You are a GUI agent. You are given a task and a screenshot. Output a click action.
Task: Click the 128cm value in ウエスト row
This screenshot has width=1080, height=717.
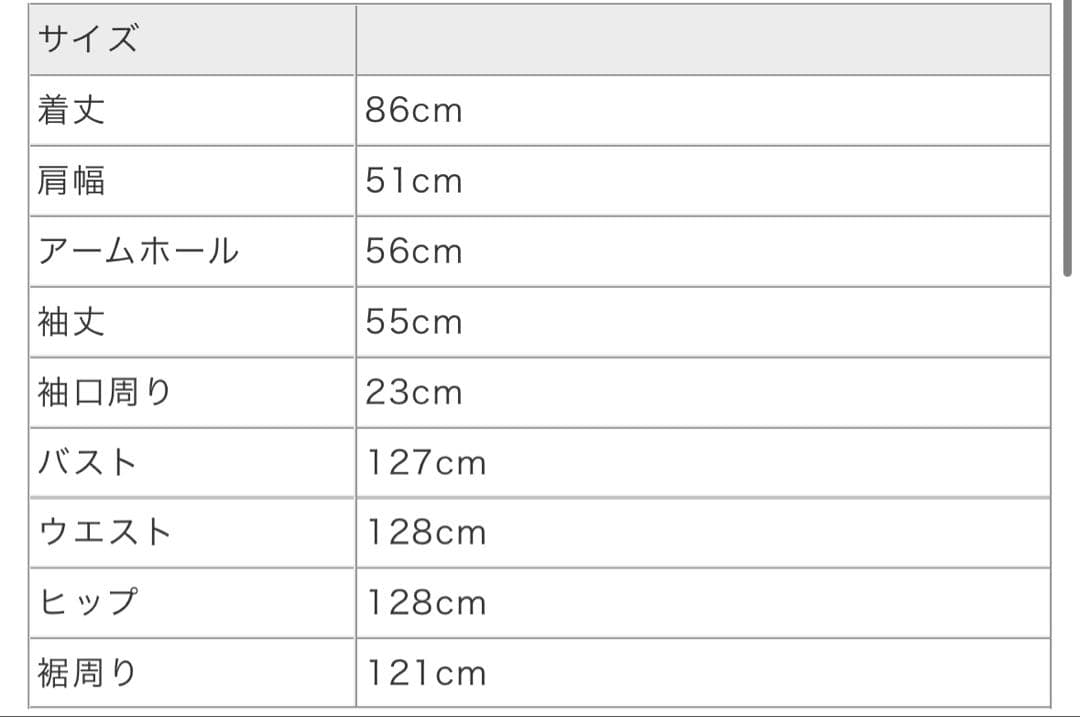426,532
